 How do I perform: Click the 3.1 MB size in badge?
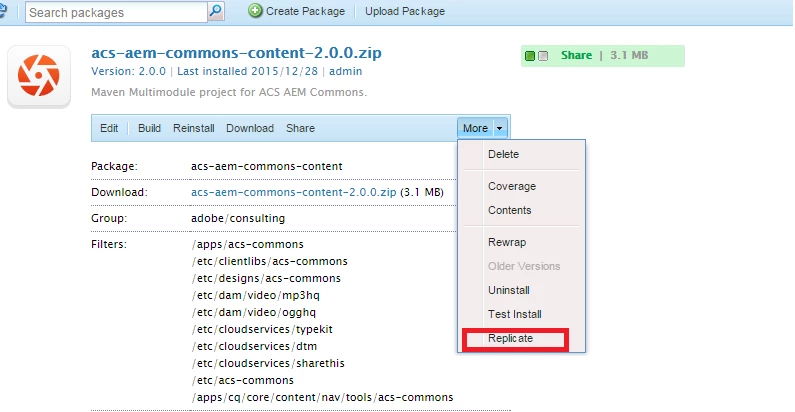629,55
